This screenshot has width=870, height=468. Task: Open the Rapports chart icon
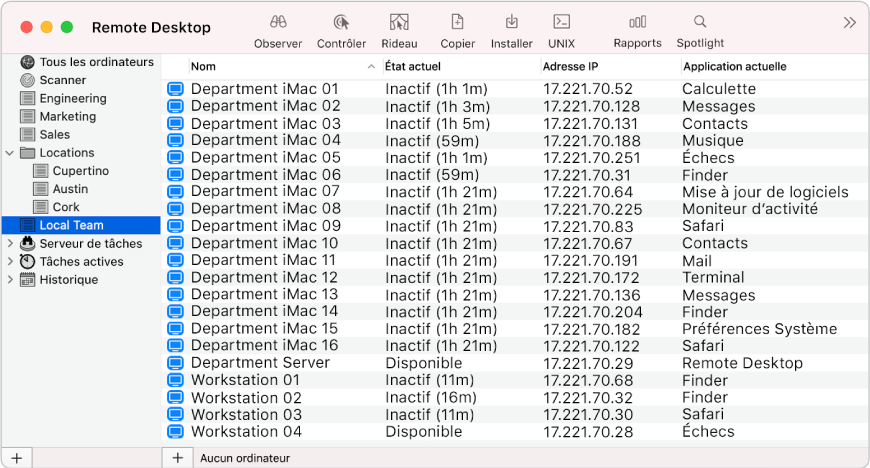click(x=637, y=22)
